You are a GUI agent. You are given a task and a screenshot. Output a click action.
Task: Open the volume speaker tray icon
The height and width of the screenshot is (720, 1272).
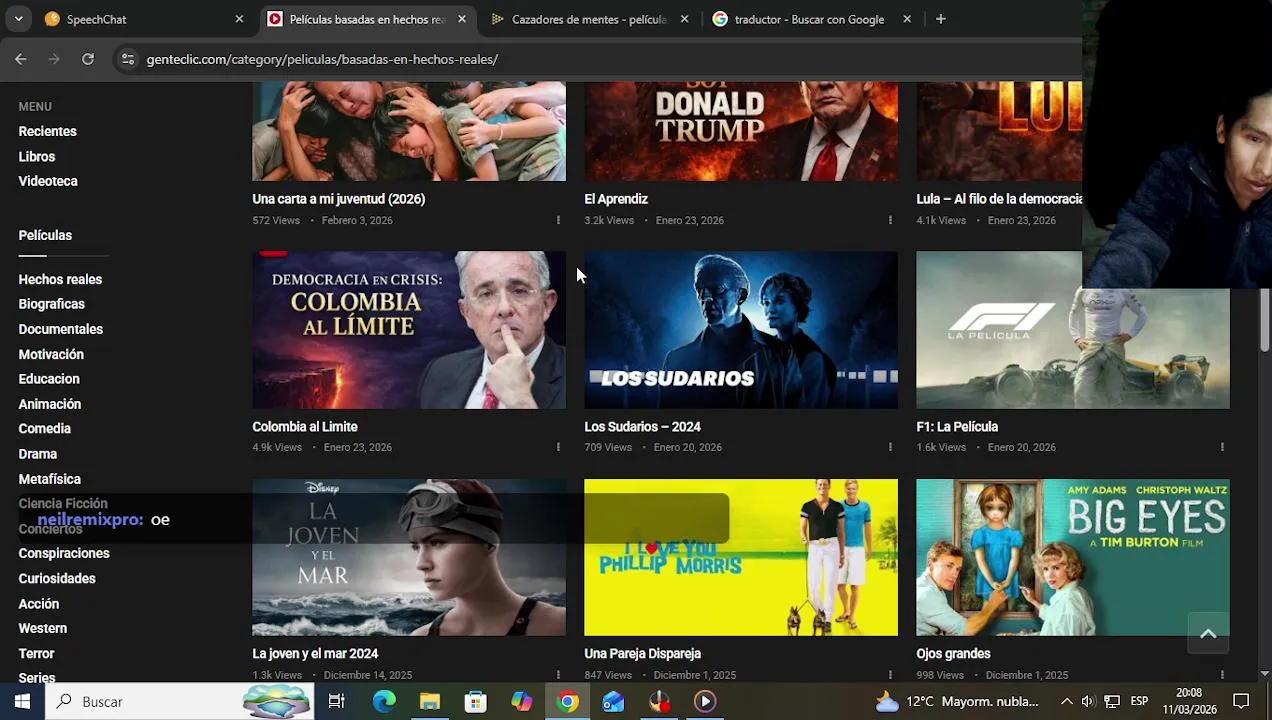(x=1088, y=701)
